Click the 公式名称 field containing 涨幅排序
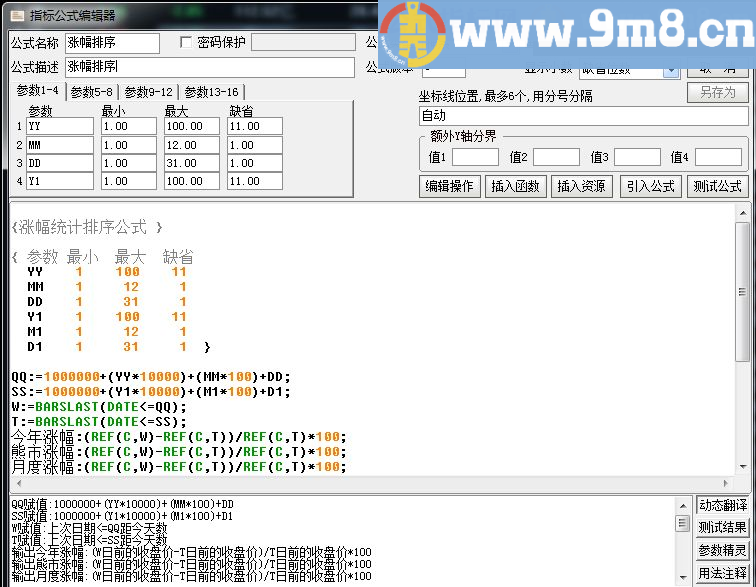This screenshot has width=756, height=587. (x=112, y=43)
